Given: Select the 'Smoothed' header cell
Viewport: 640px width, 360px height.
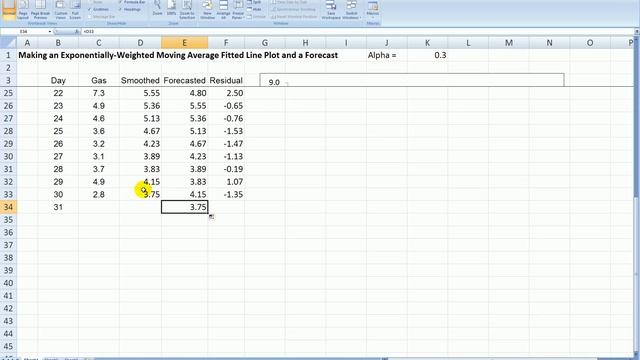Looking at the screenshot, I should point(140,80).
